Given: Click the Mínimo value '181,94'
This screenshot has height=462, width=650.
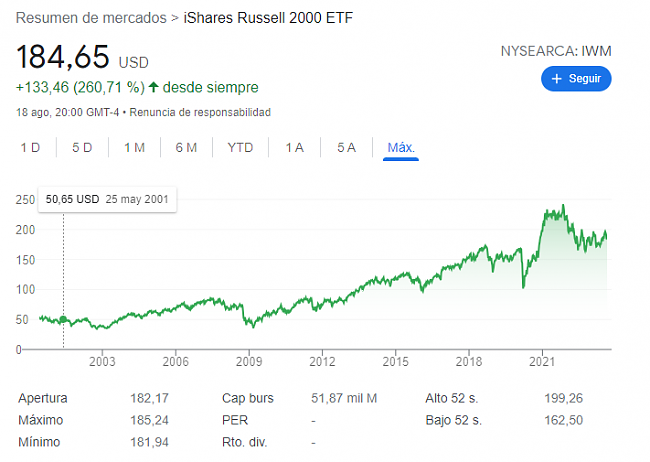Looking at the screenshot, I should [149, 442].
